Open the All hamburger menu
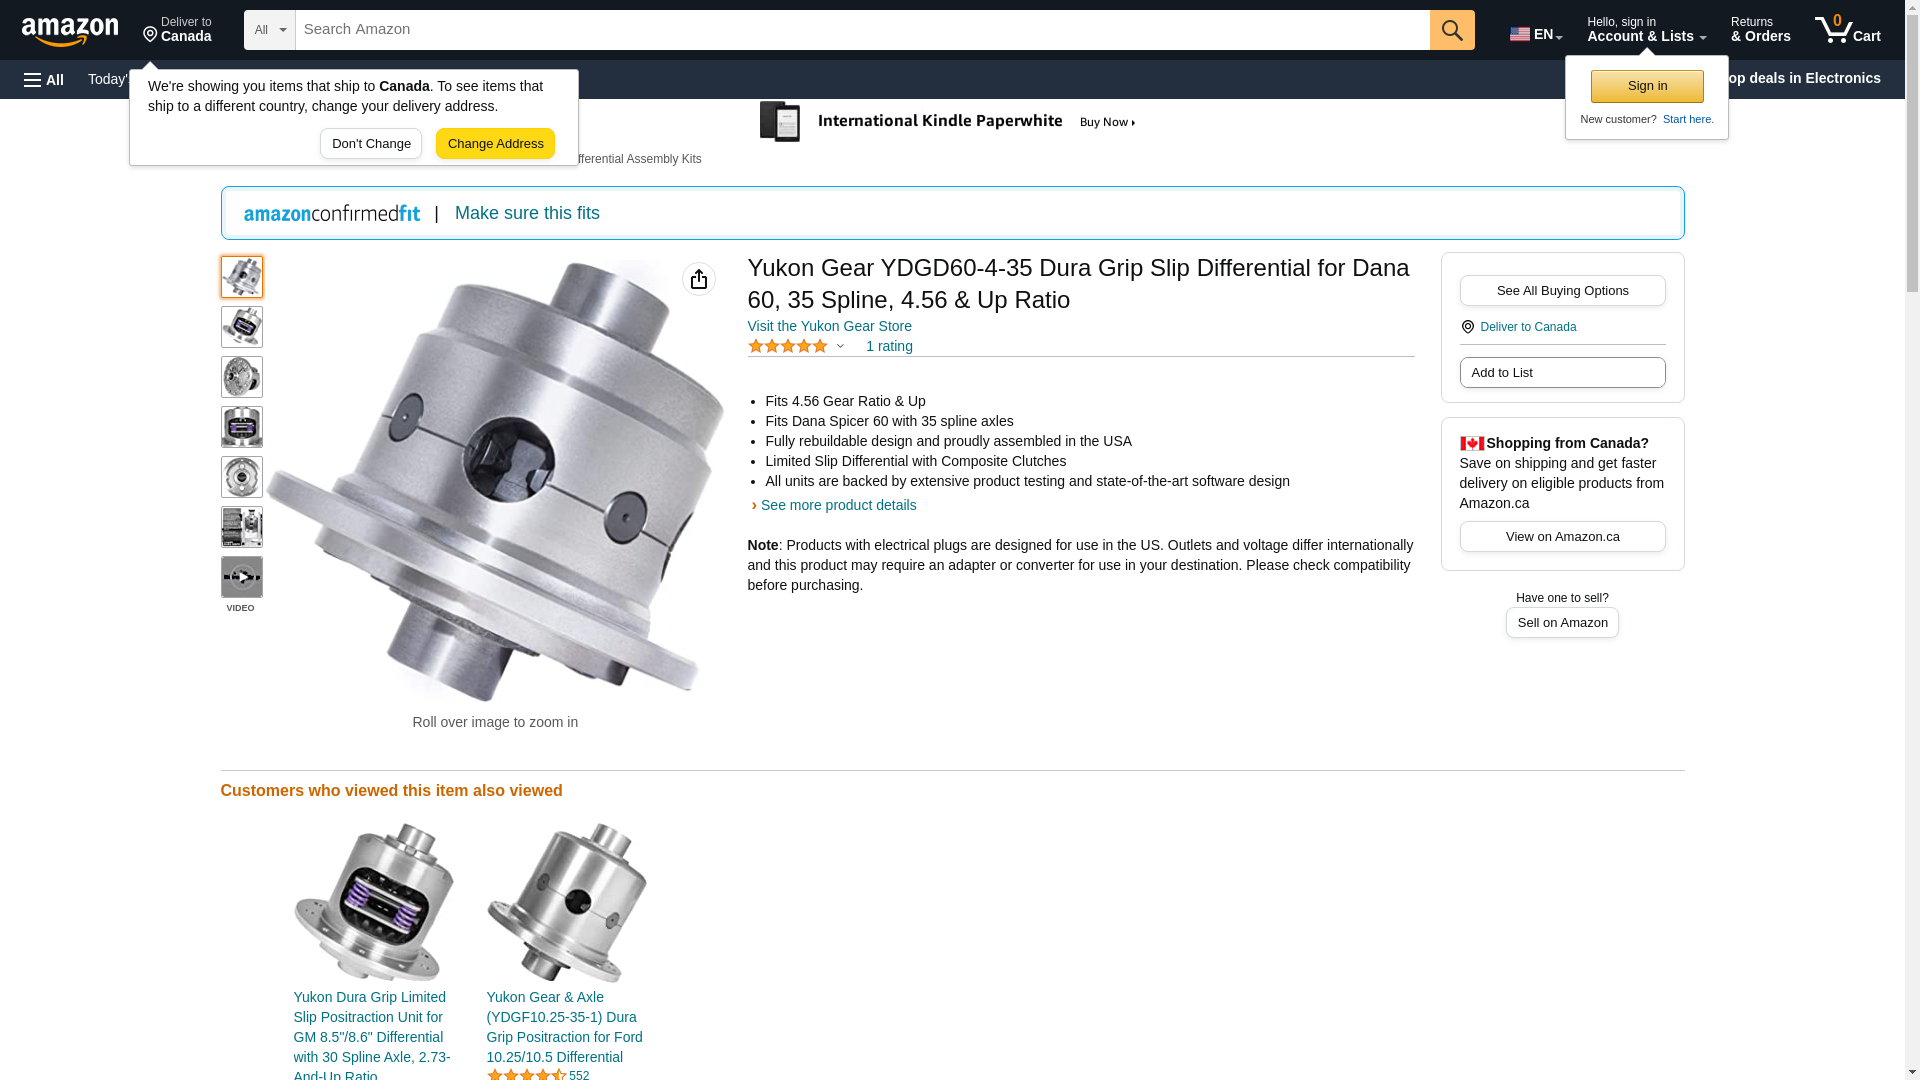This screenshot has height=1080, width=1920. tap(44, 79)
